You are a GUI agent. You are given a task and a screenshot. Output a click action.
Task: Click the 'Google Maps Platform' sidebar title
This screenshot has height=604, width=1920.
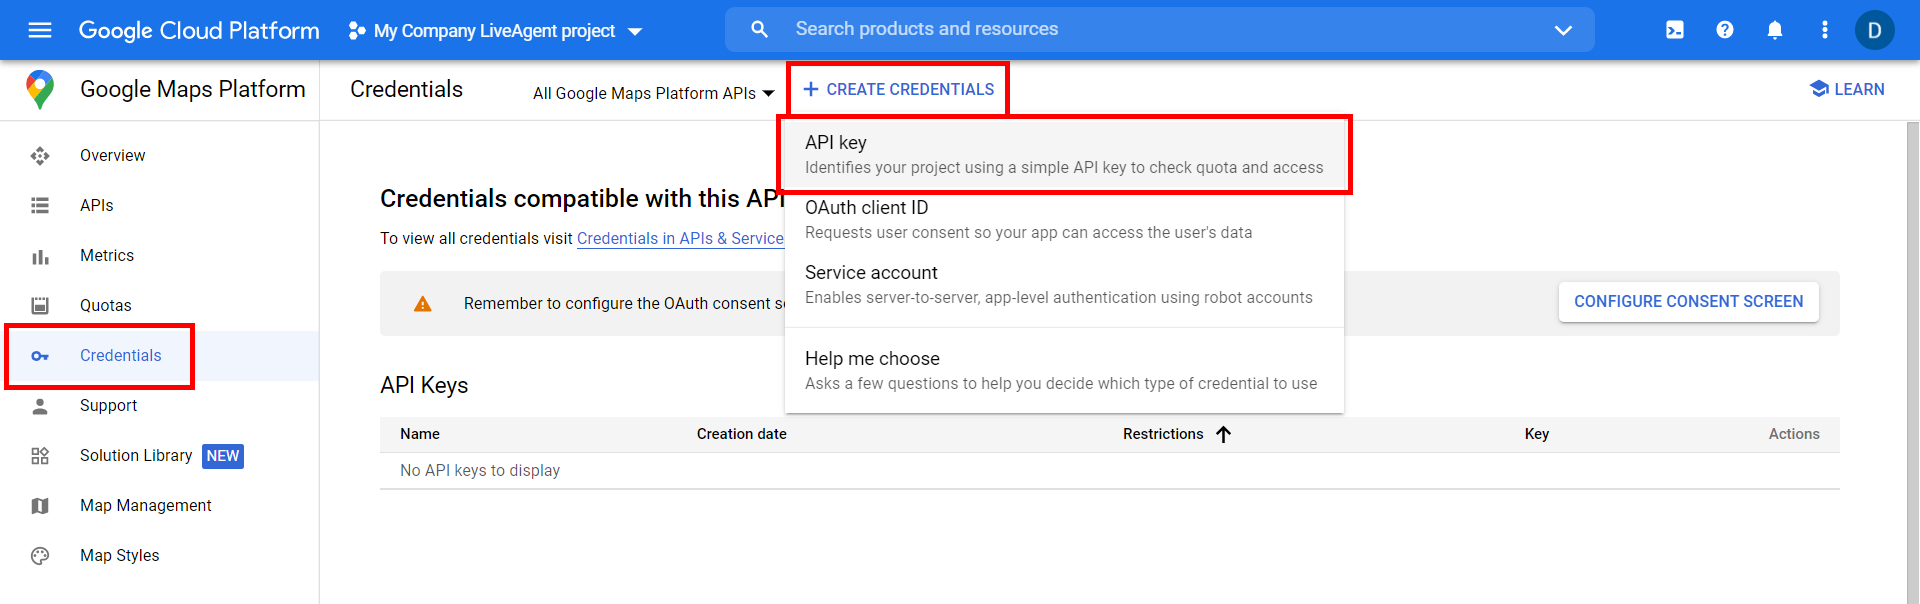point(193,89)
